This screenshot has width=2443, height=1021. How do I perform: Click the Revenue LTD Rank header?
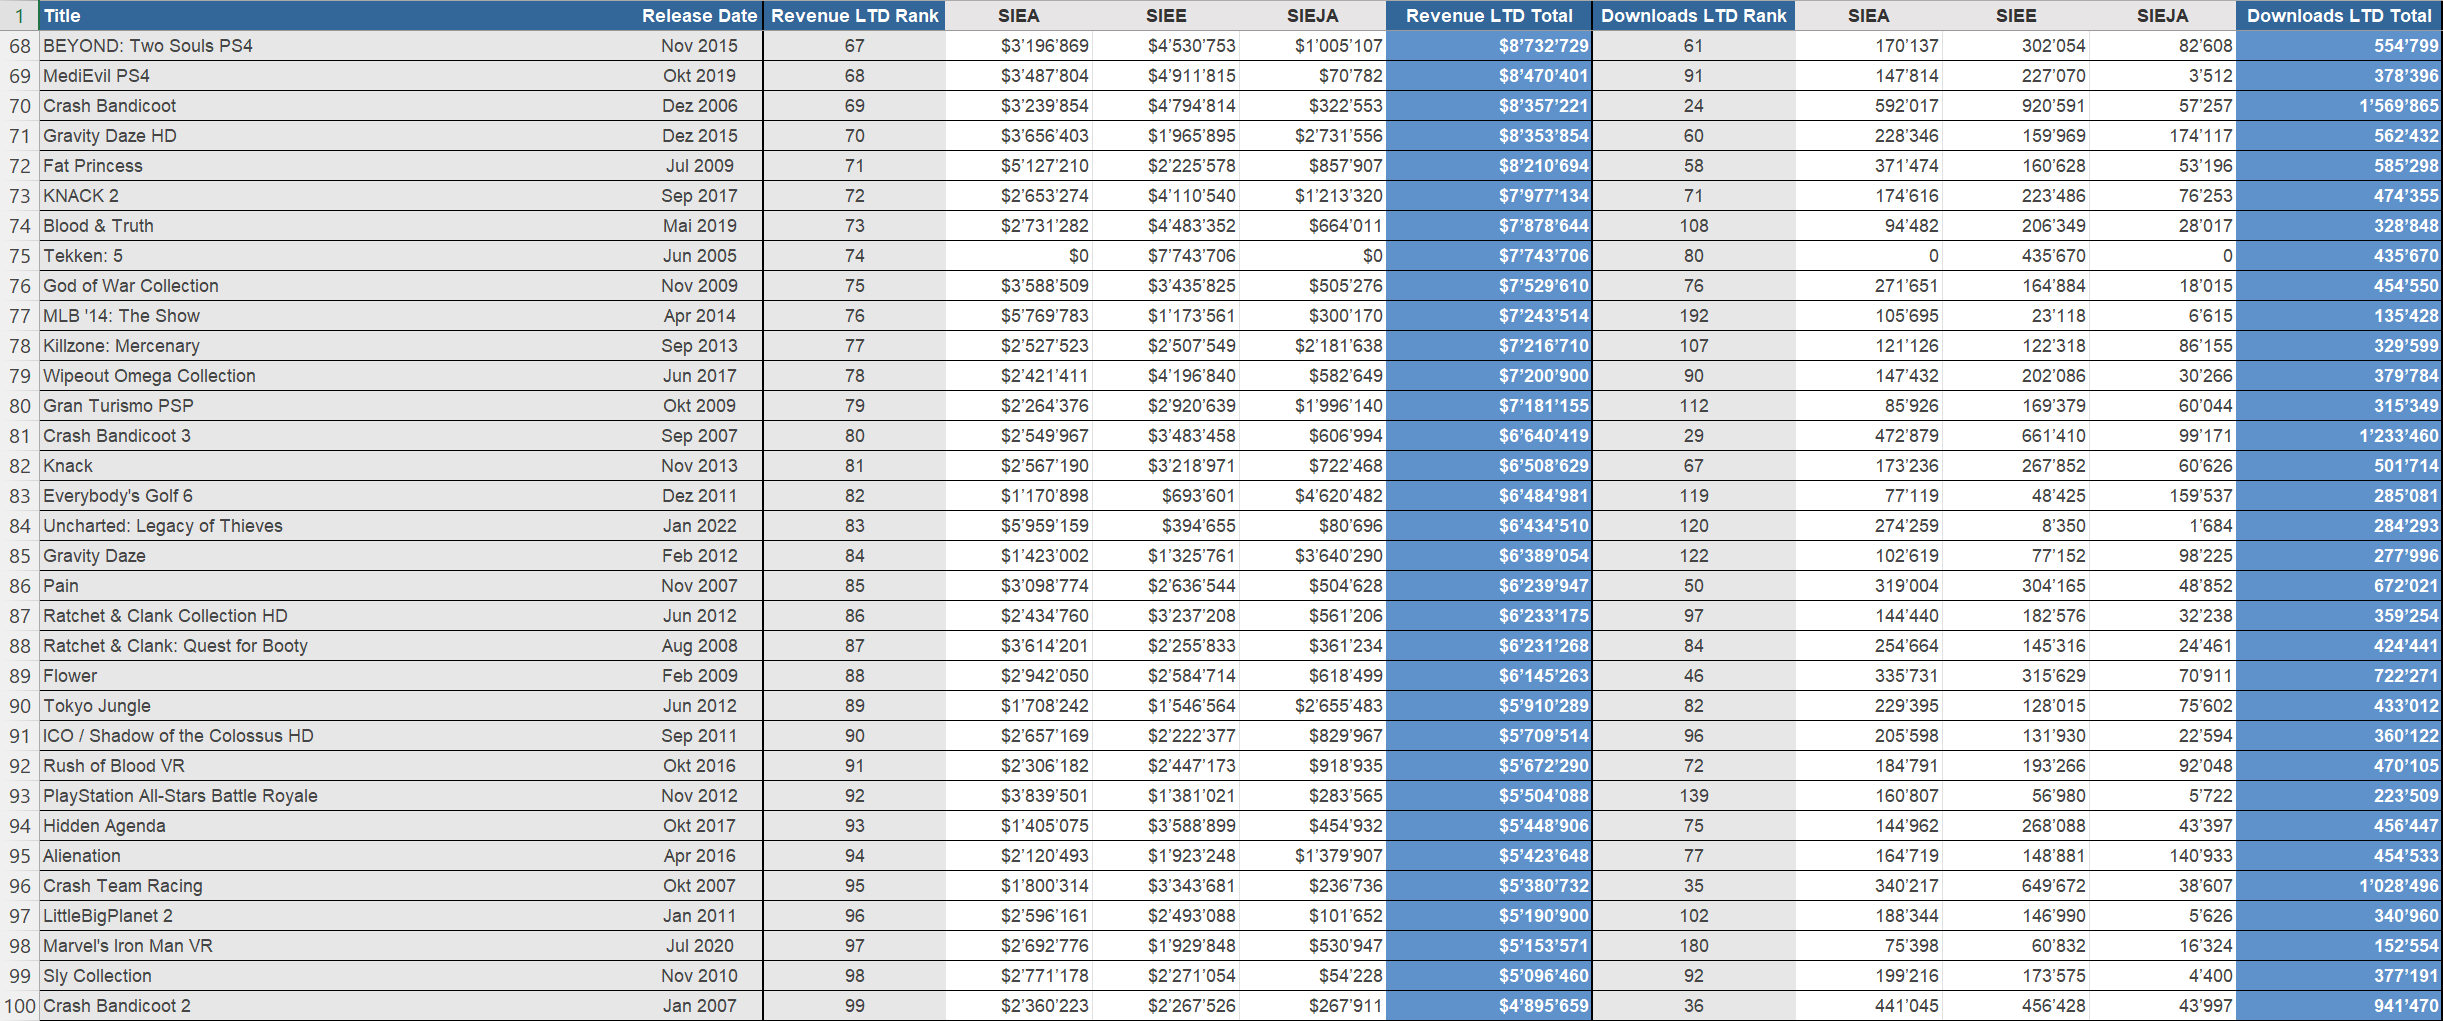click(x=854, y=16)
